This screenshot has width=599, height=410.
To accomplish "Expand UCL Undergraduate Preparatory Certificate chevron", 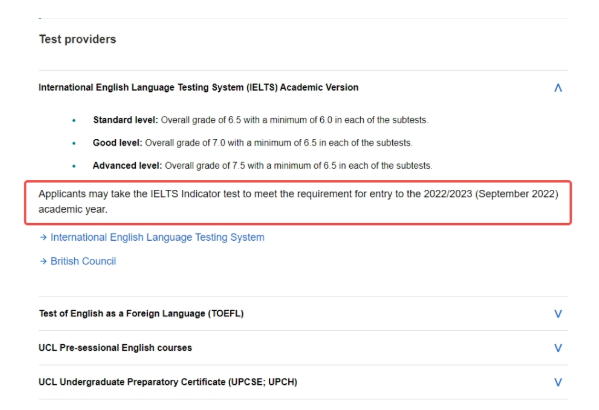I will 558,382.
